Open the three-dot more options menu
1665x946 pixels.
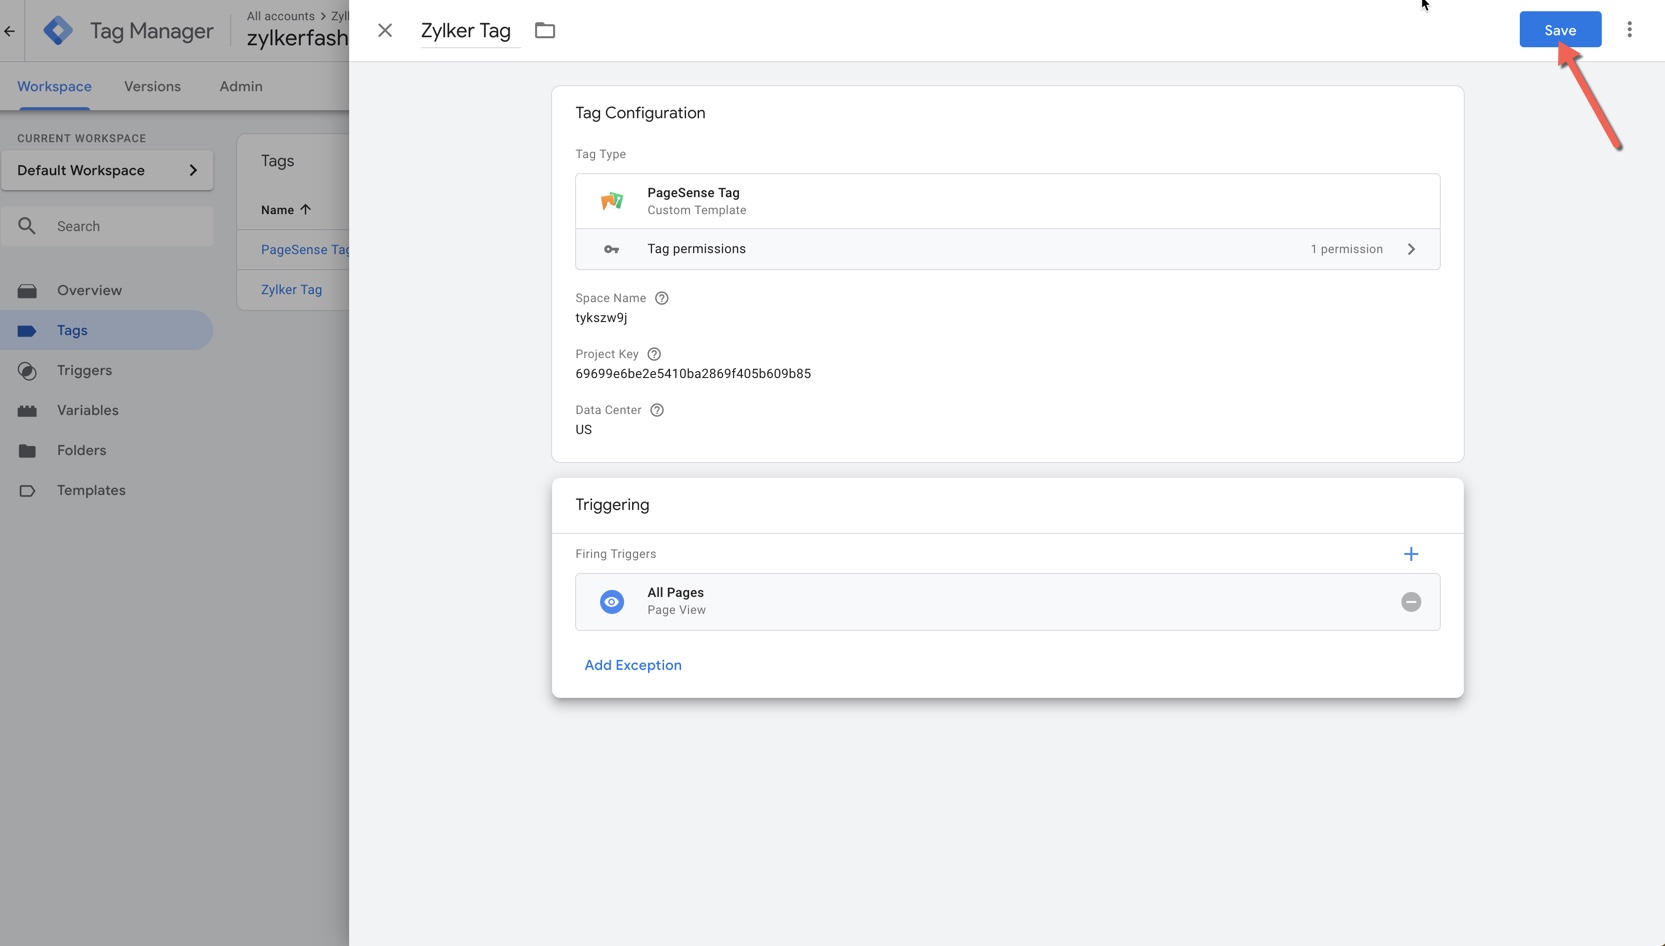(x=1629, y=30)
